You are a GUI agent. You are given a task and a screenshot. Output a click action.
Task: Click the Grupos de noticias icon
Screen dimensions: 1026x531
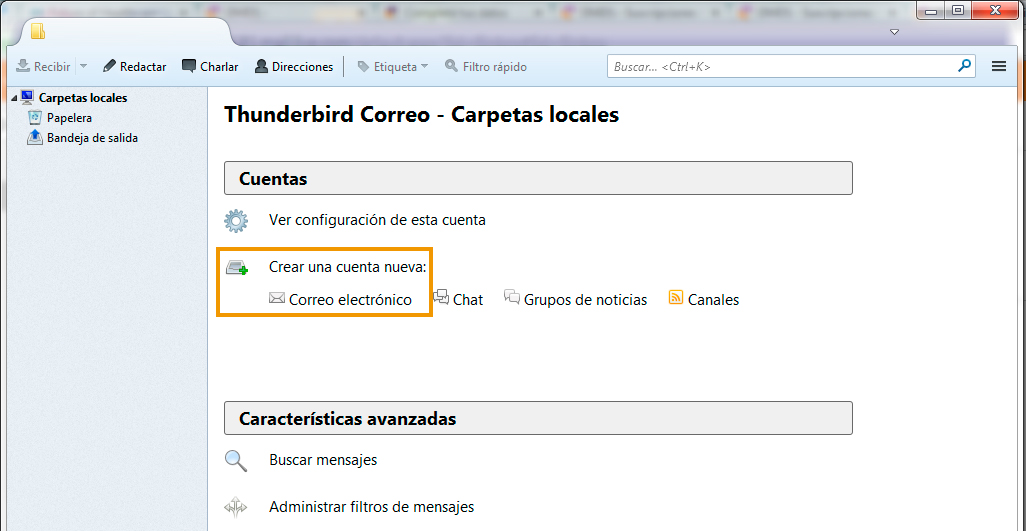coord(512,297)
